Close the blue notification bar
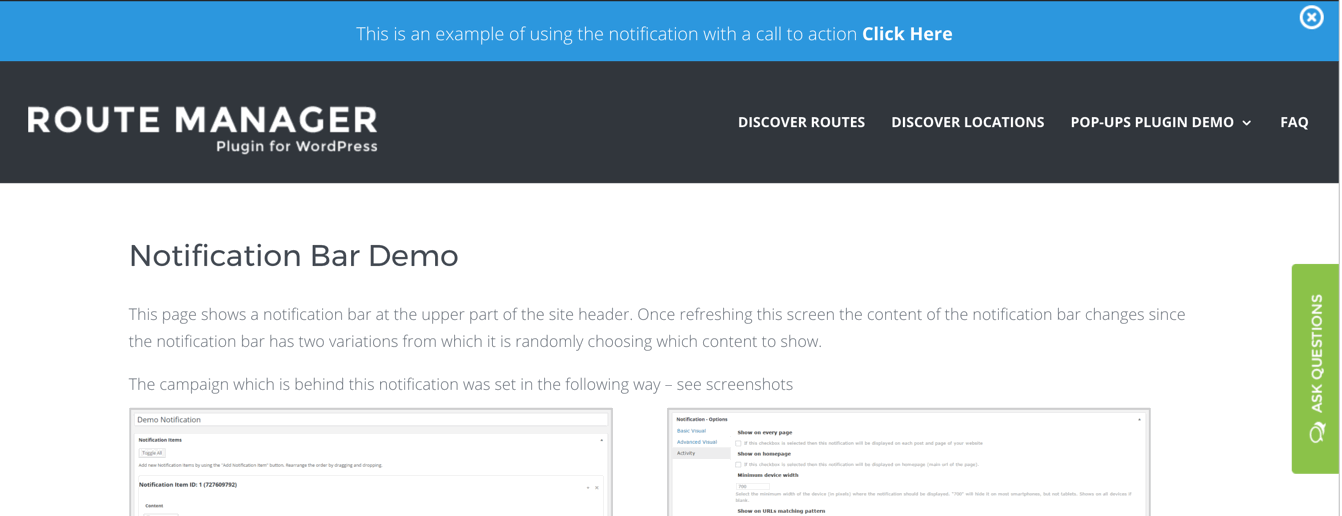The width and height of the screenshot is (1342, 516). pos(1311,17)
